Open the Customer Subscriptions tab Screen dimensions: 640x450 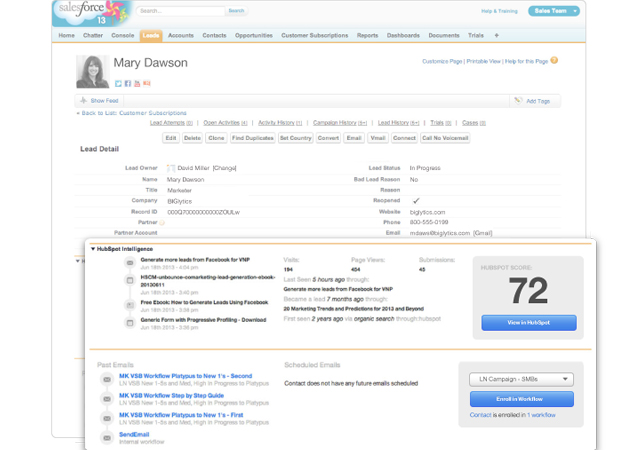[x=315, y=36]
